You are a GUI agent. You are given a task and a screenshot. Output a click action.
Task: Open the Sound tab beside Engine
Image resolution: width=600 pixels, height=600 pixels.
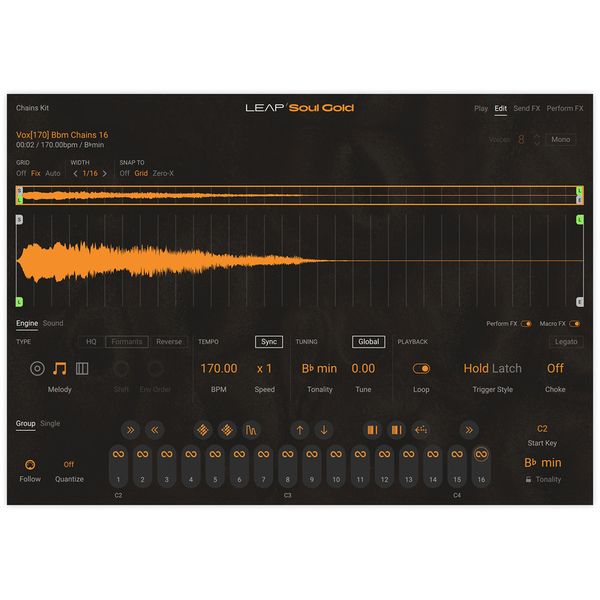tap(53, 323)
